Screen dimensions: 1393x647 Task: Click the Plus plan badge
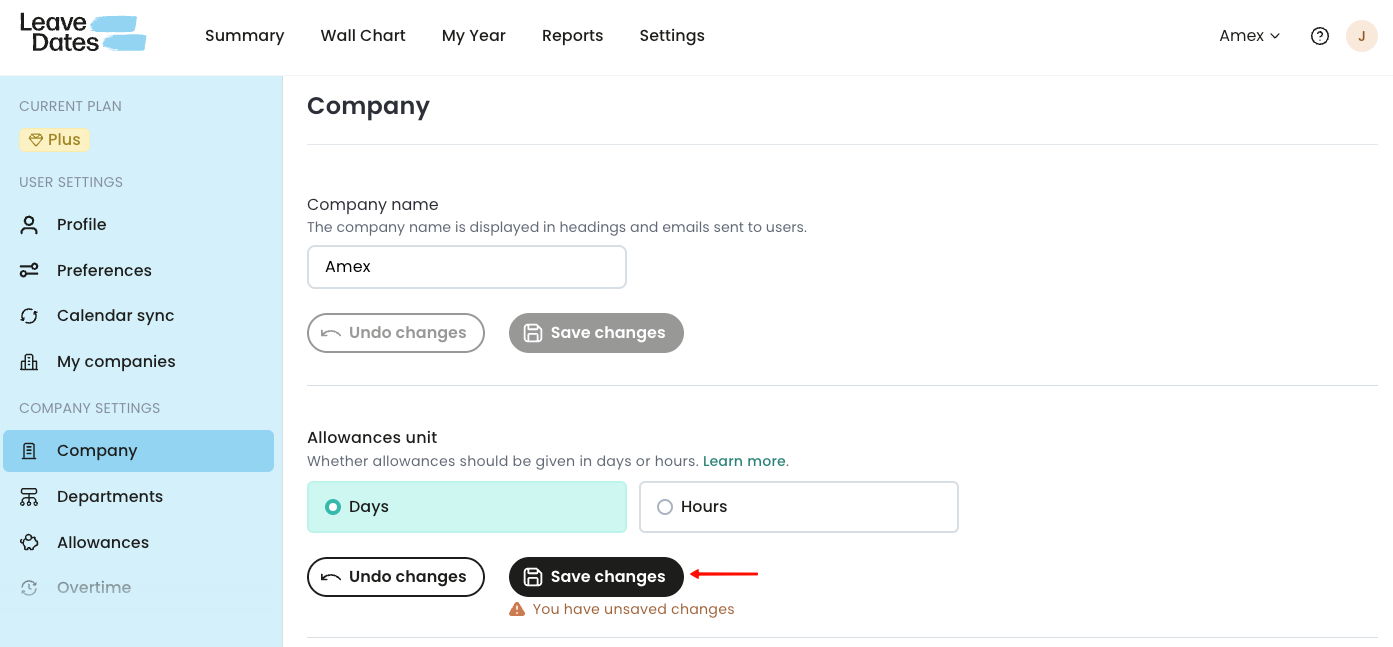click(x=55, y=140)
